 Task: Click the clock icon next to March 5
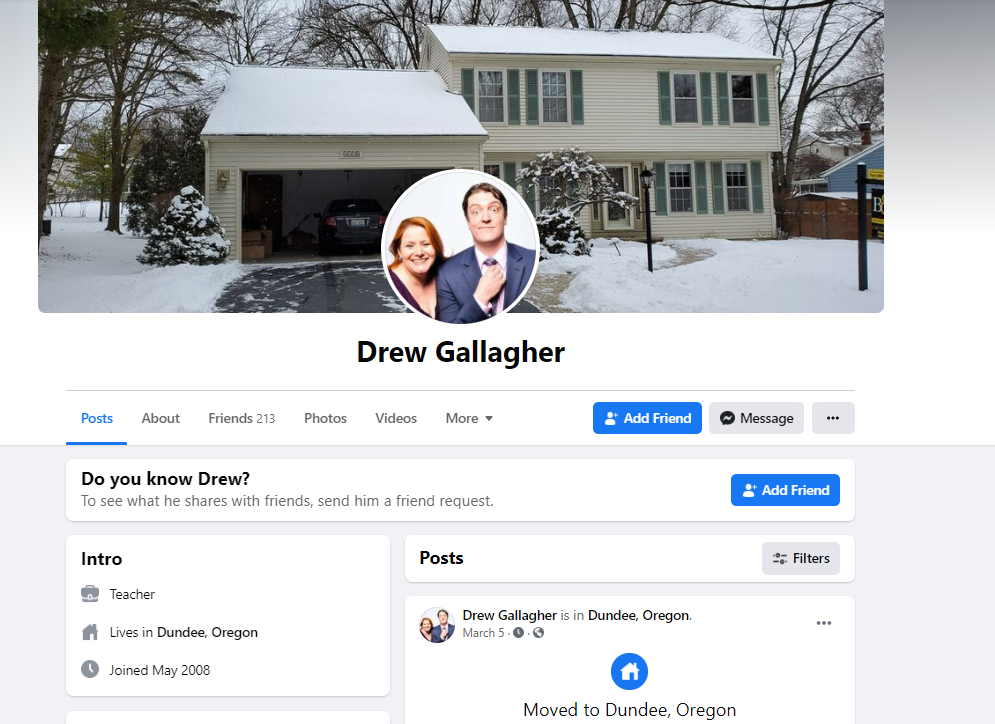pos(518,633)
